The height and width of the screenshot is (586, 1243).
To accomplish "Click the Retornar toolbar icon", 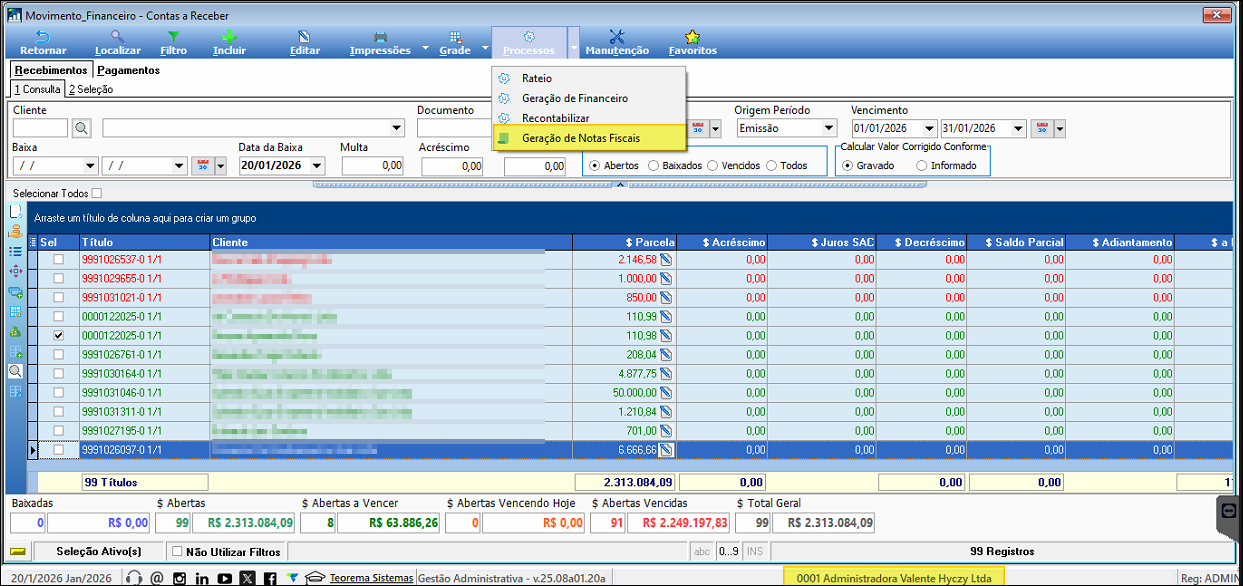I will [43, 37].
